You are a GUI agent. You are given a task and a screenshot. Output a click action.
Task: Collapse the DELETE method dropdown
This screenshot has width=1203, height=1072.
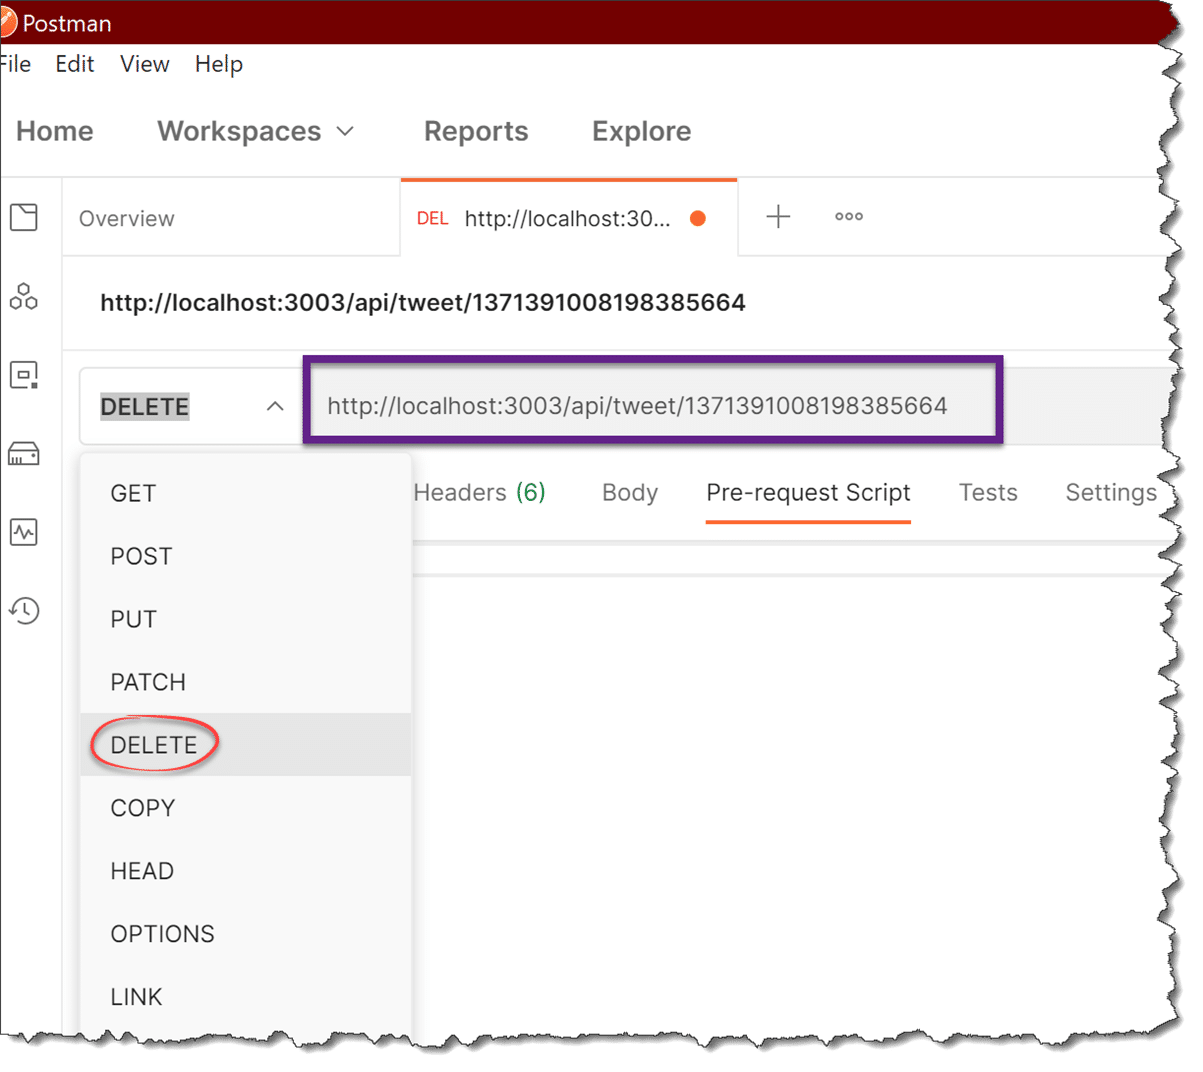pyautogui.click(x=275, y=407)
